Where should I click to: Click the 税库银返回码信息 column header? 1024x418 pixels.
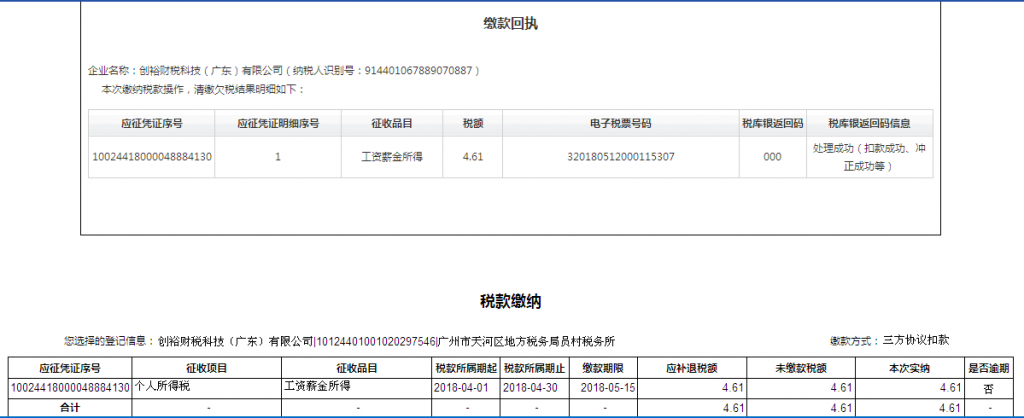[869, 123]
